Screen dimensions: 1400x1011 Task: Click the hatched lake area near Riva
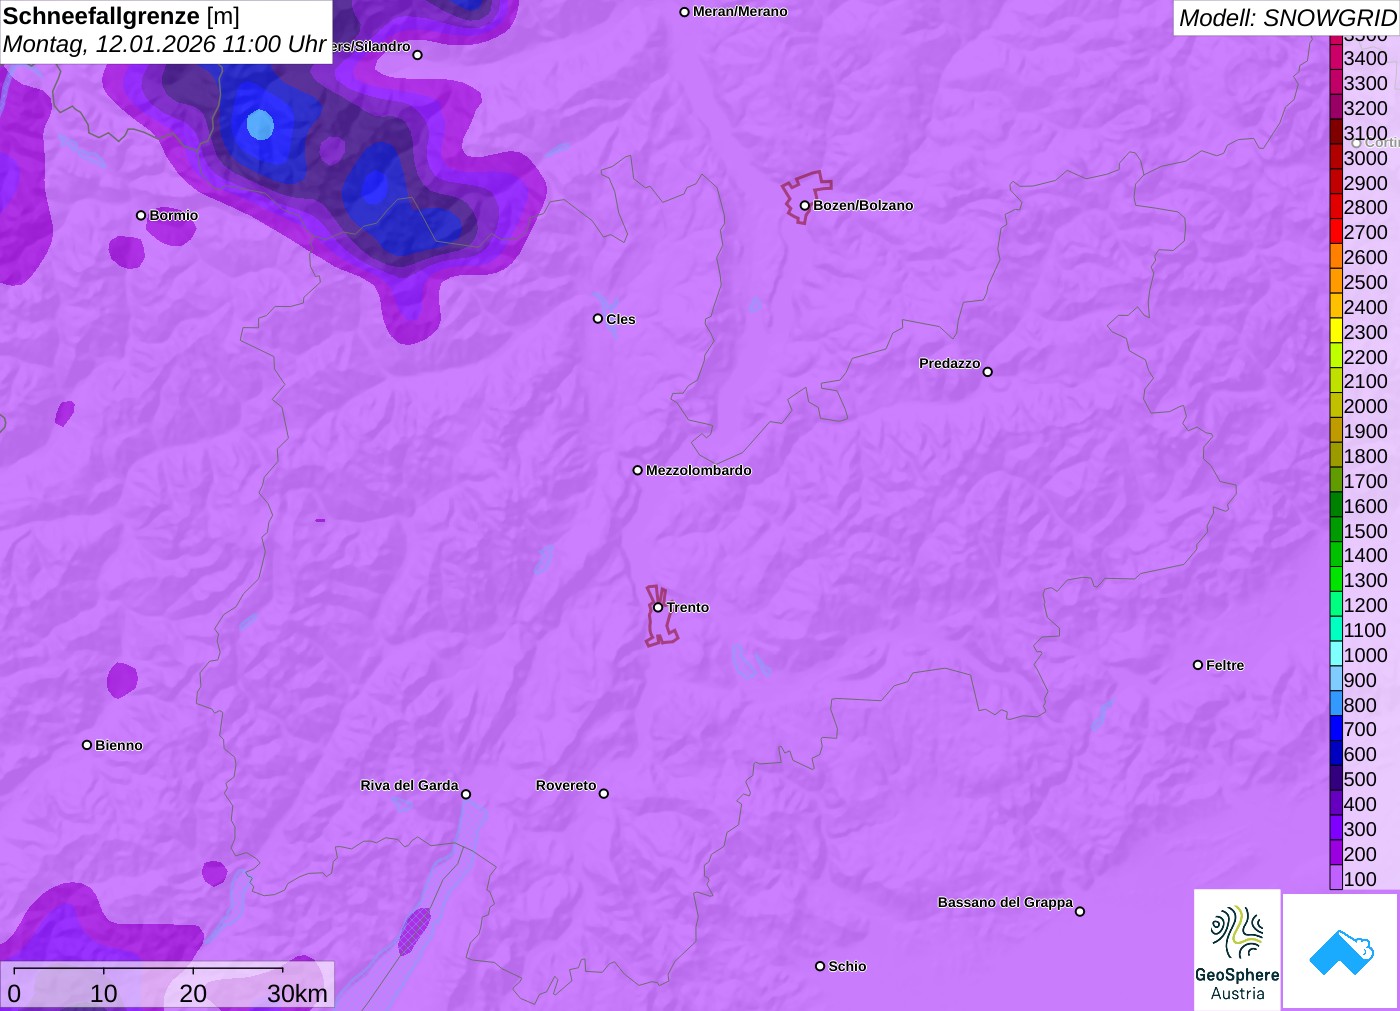[414, 931]
